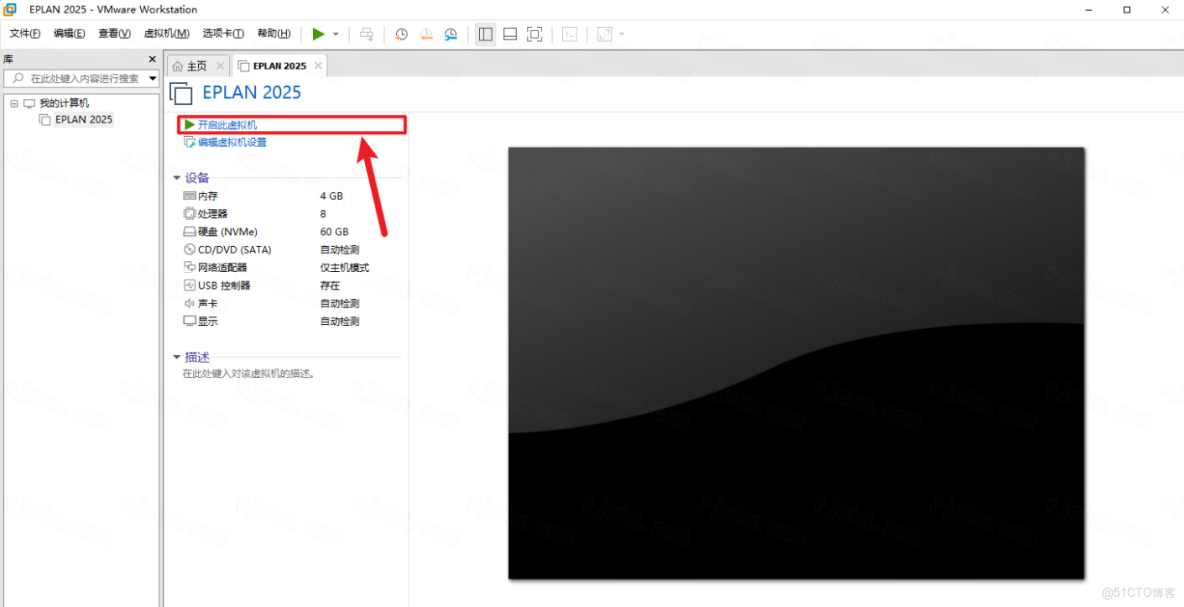Toggle the Library panel visibility icon

(486, 33)
